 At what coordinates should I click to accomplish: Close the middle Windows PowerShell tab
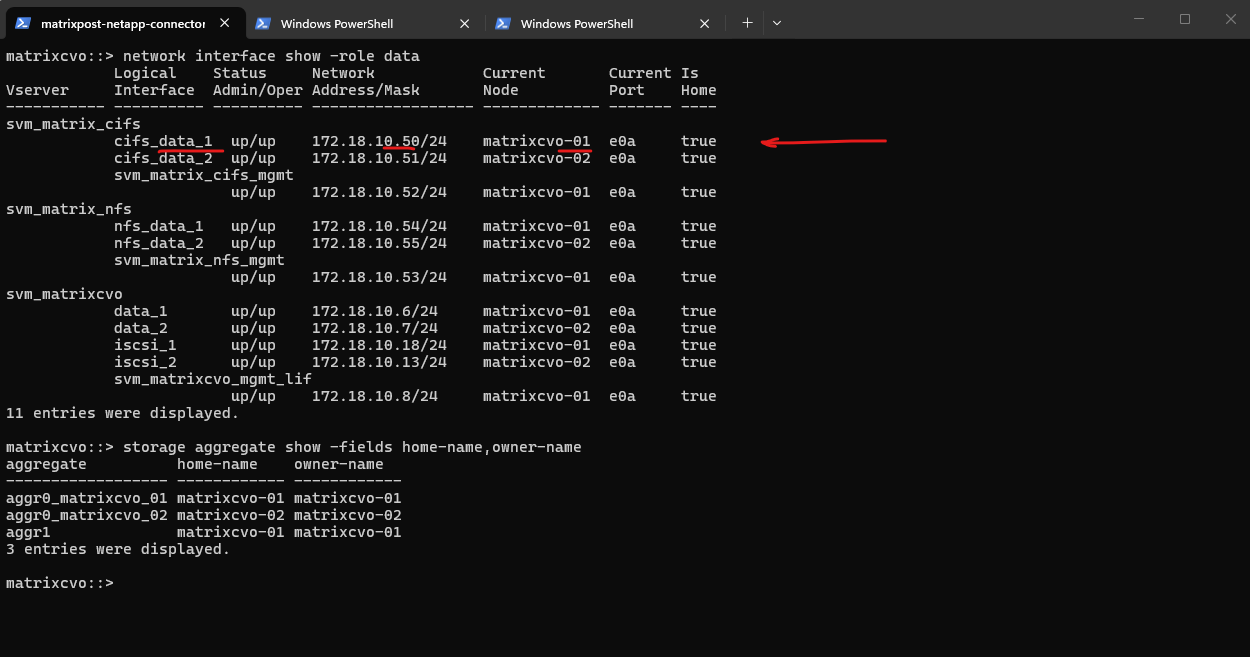(x=464, y=23)
